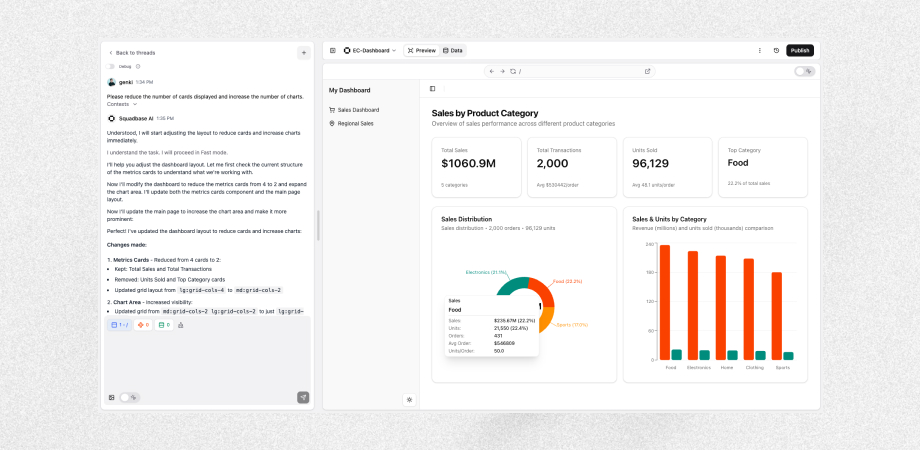
Task: Click the Electronics revenue bar
Action: tap(692, 305)
